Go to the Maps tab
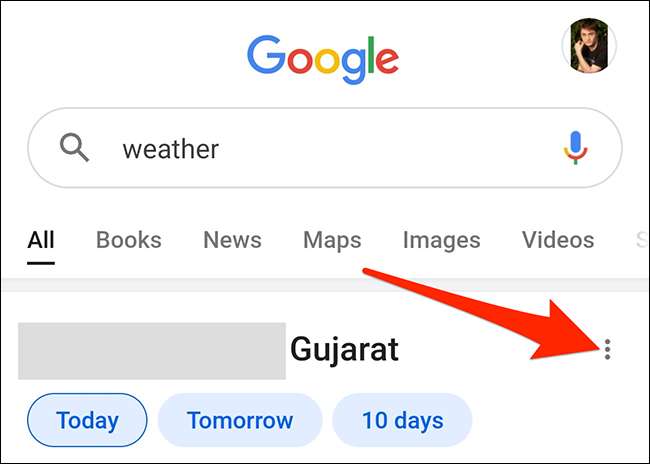 tap(332, 240)
